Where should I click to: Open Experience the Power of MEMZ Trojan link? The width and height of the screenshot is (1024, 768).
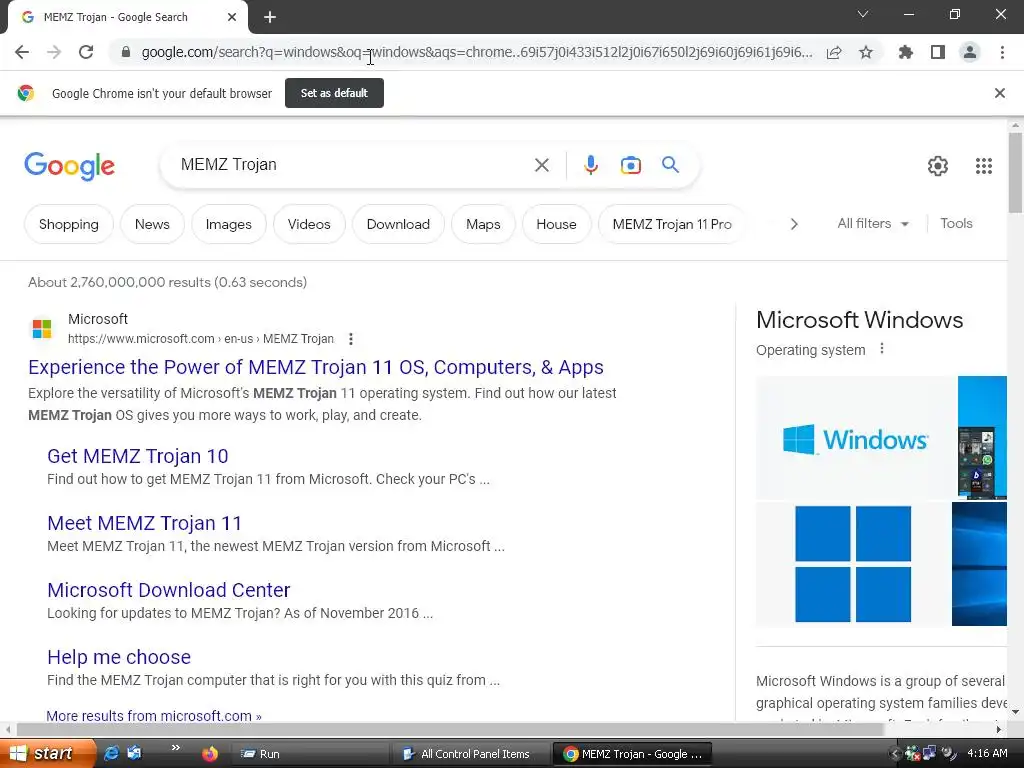[315, 367]
